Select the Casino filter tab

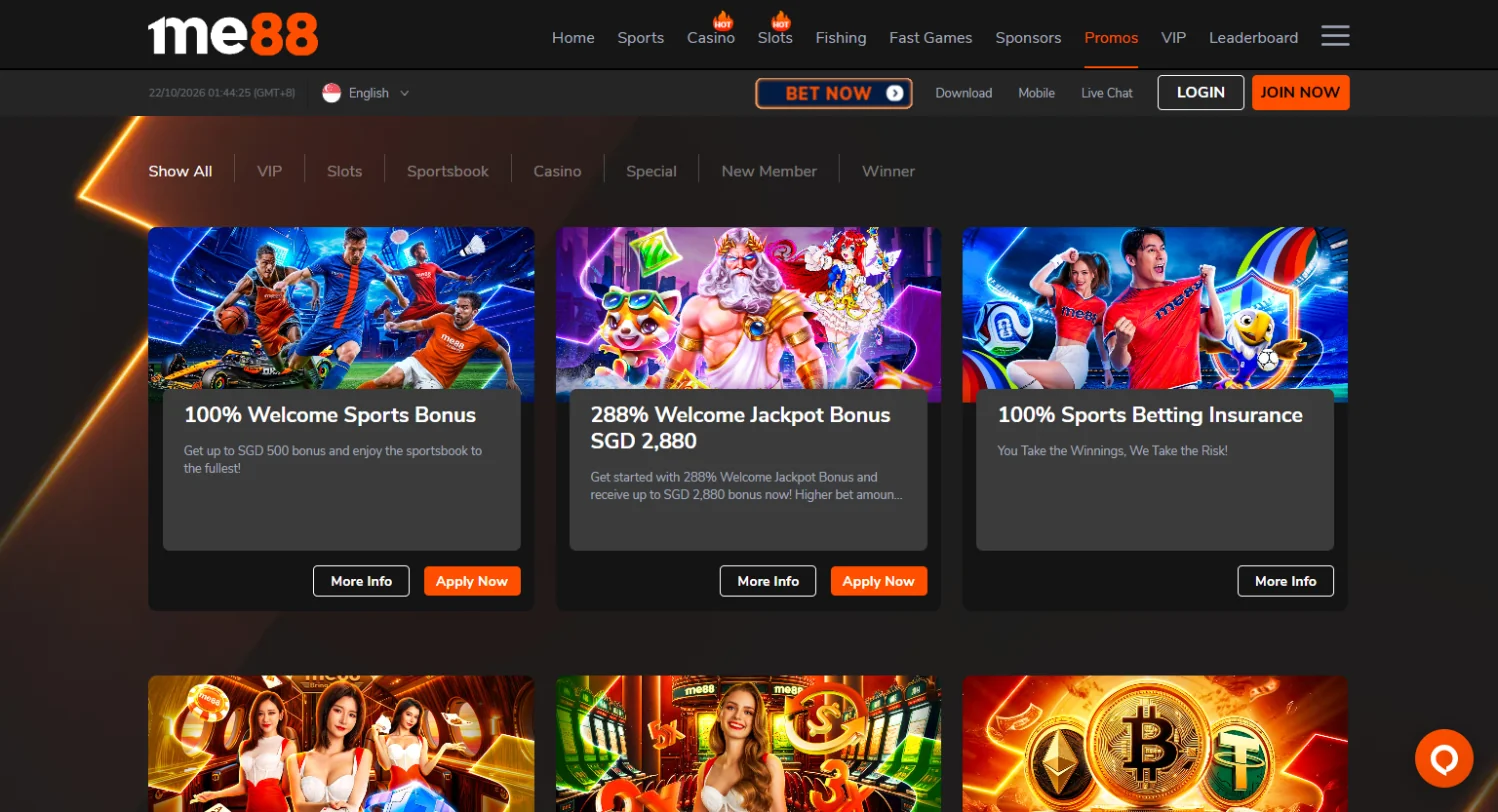557,171
